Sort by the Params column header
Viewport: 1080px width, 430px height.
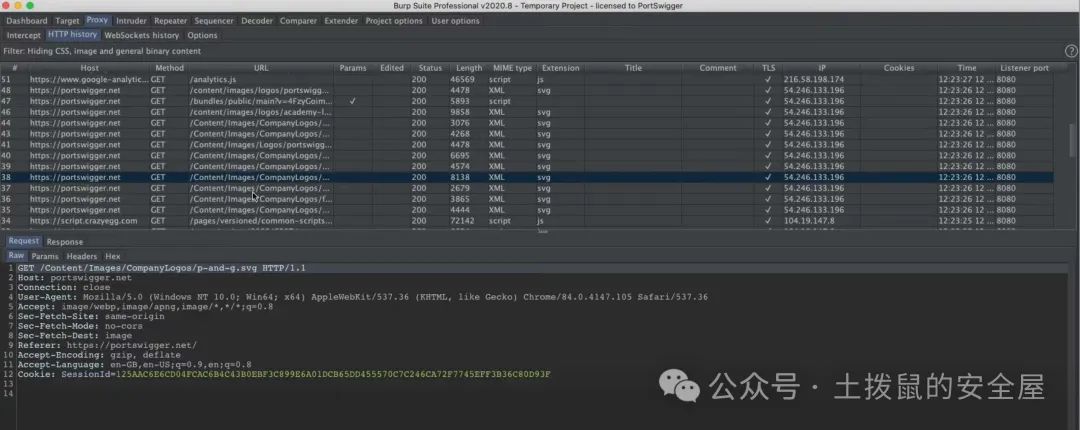pos(353,68)
